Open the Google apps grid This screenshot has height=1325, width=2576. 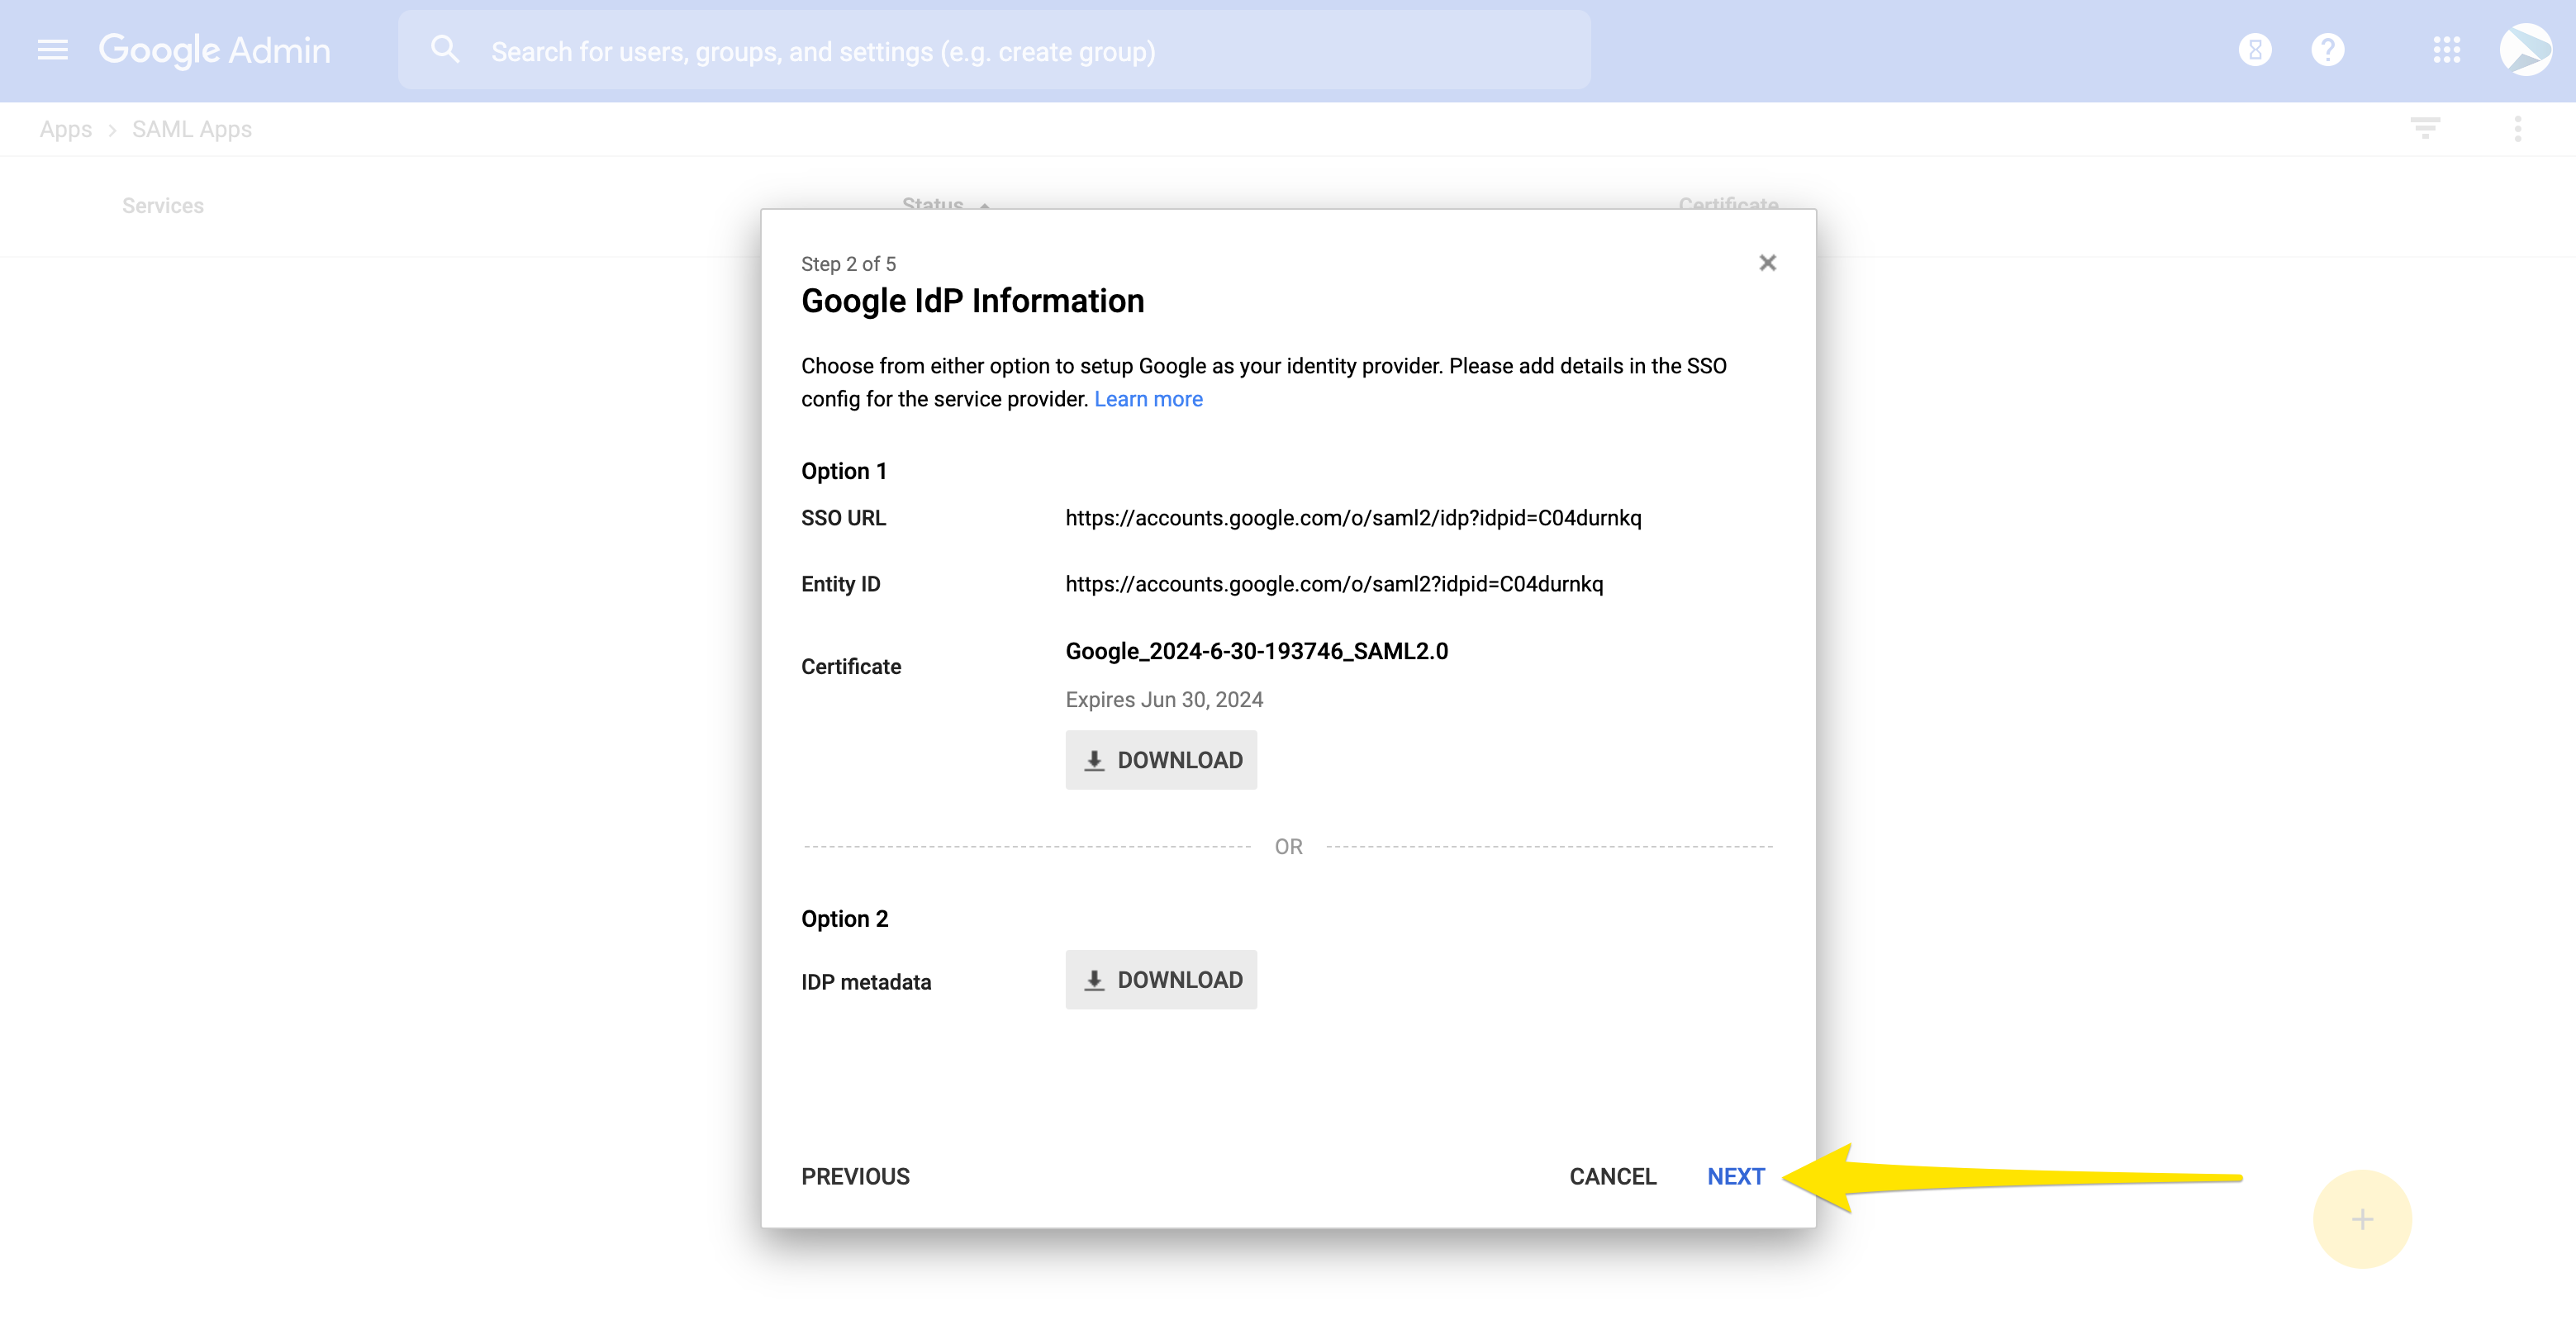tap(2446, 50)
